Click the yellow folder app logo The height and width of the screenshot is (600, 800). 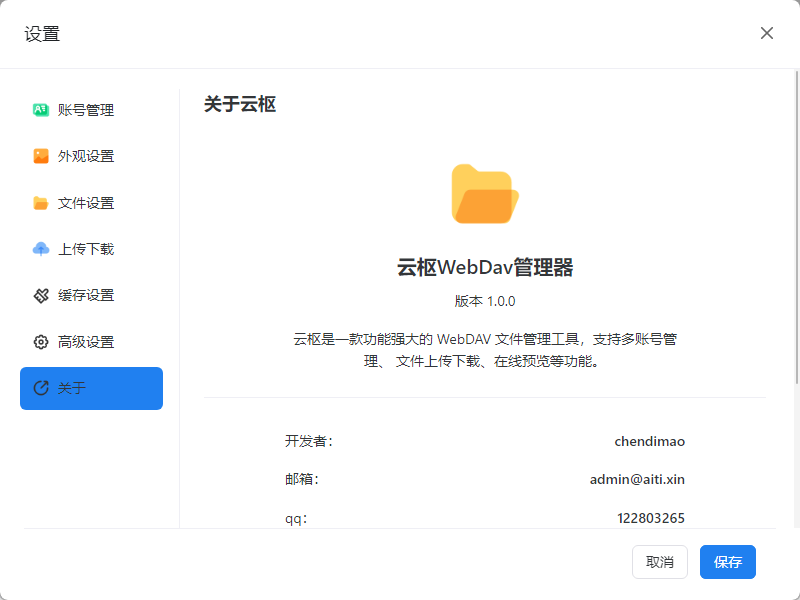click(485, 194)
